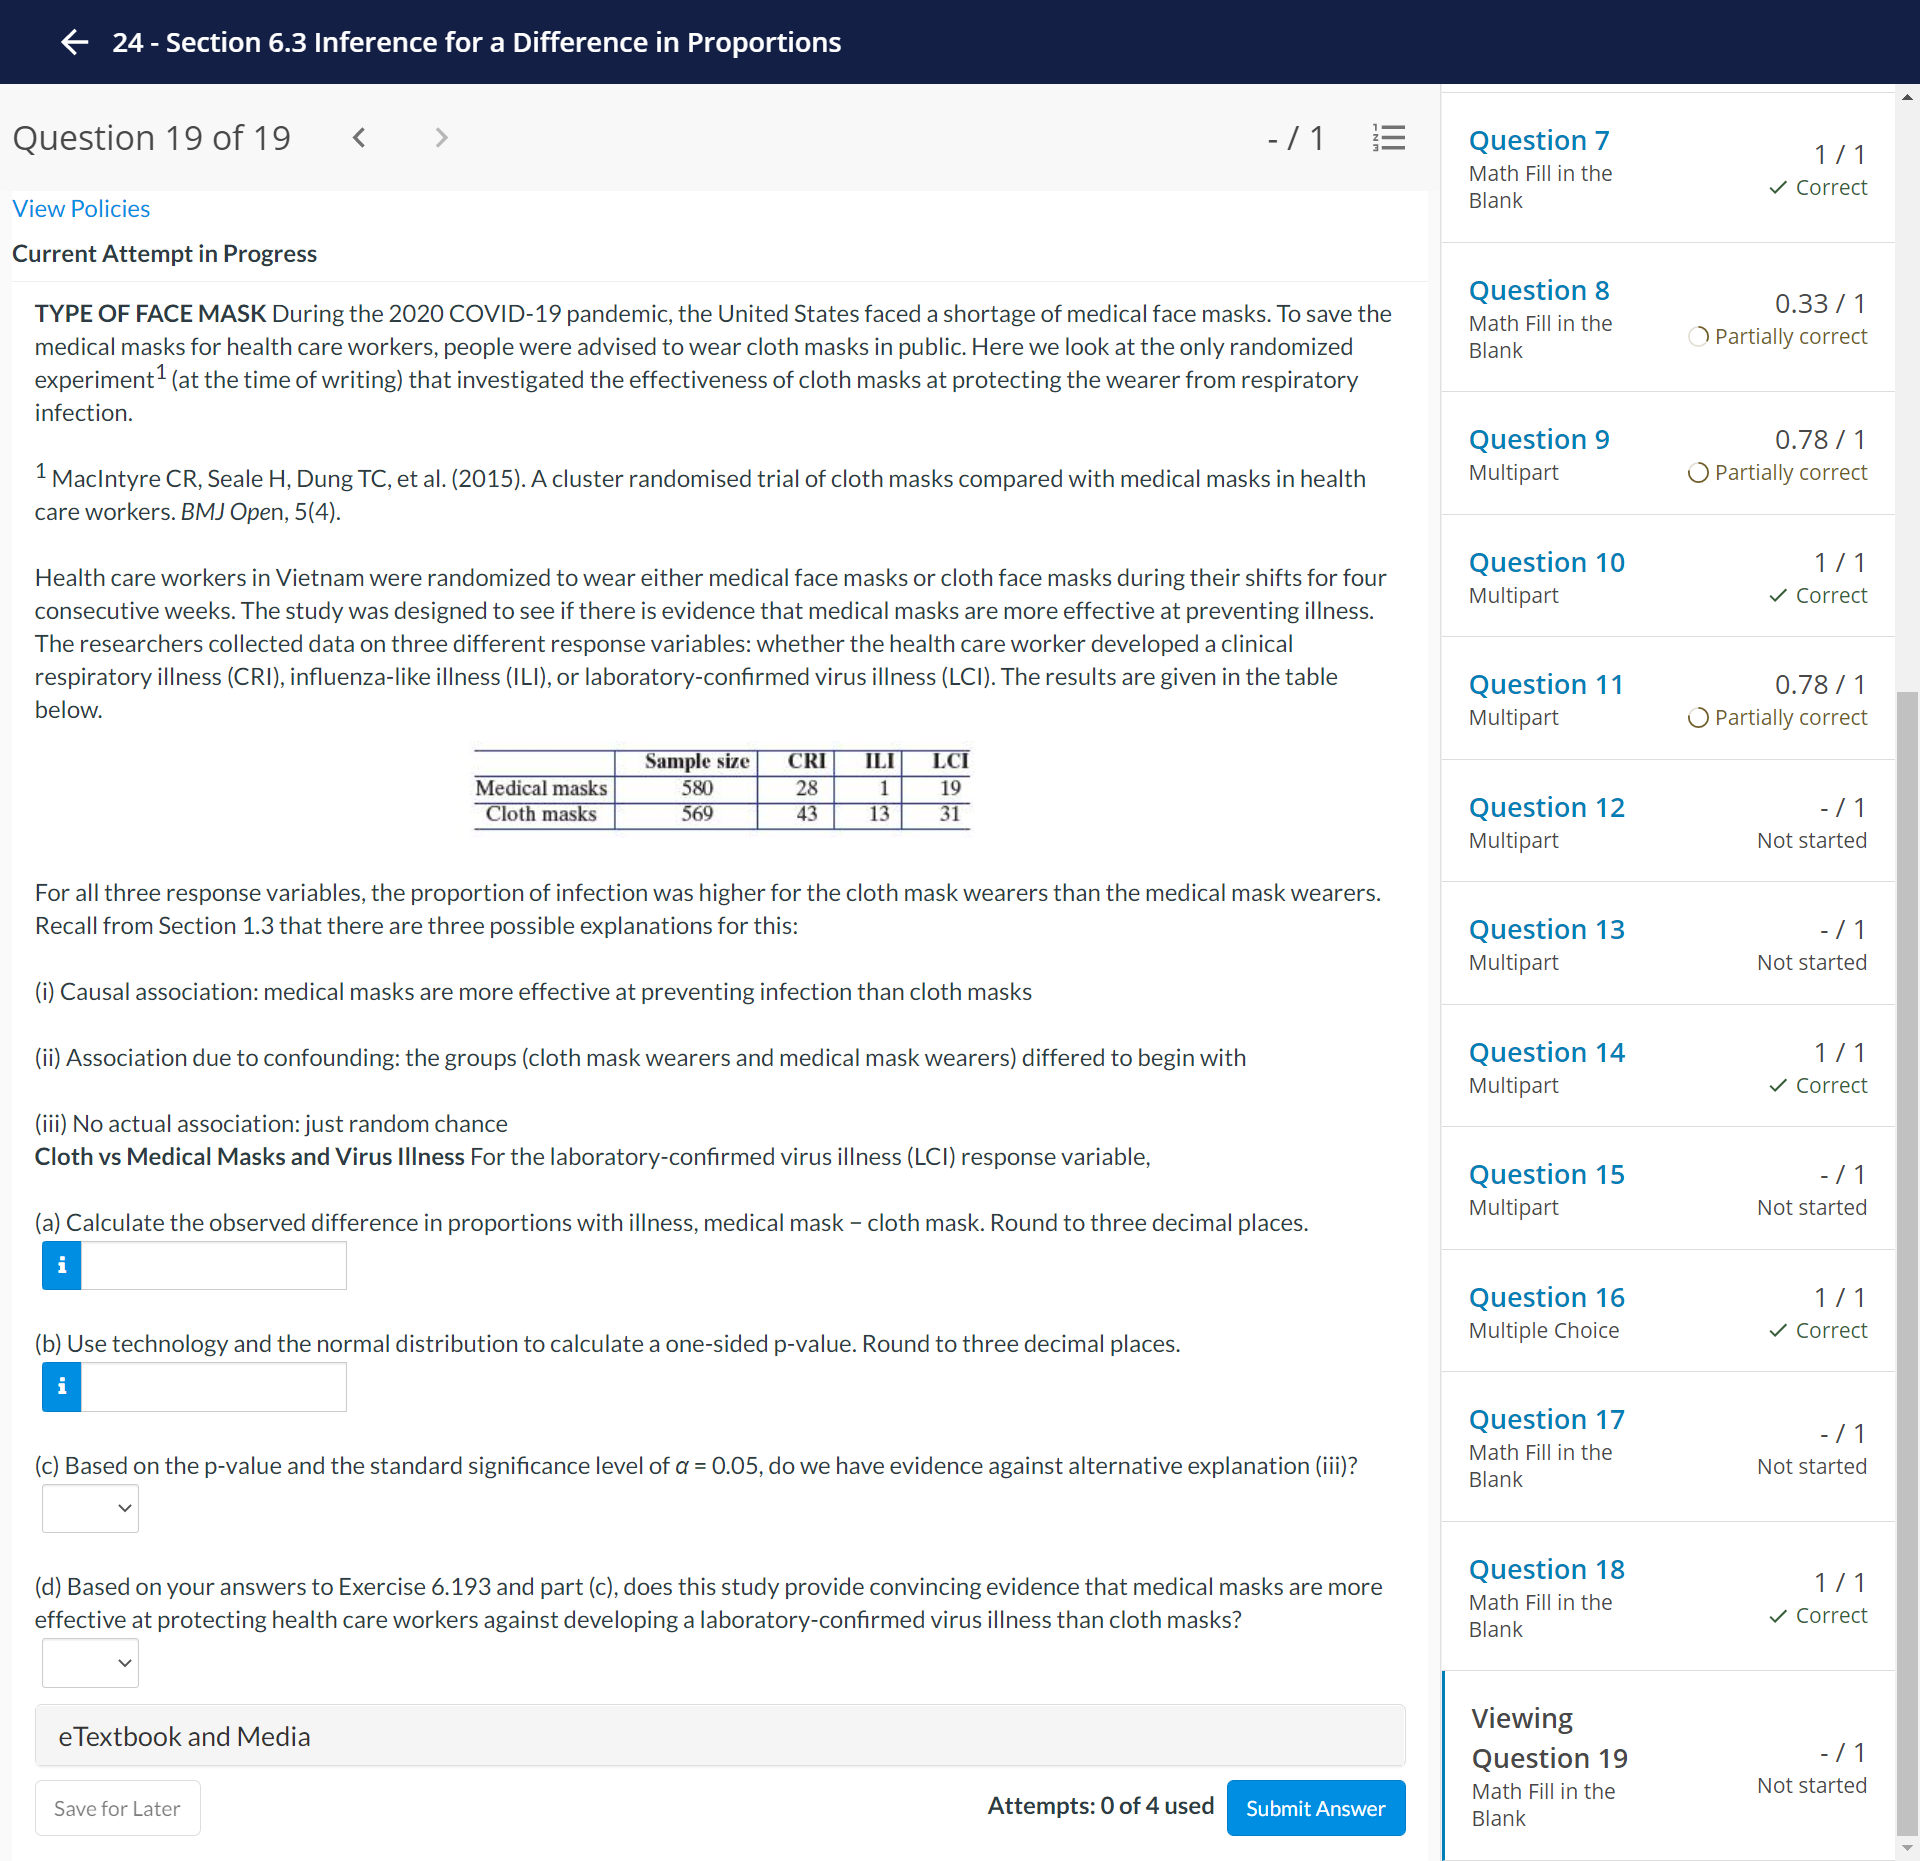
Task: Open Question 12 in sidebar
Action: [1546, 807]
